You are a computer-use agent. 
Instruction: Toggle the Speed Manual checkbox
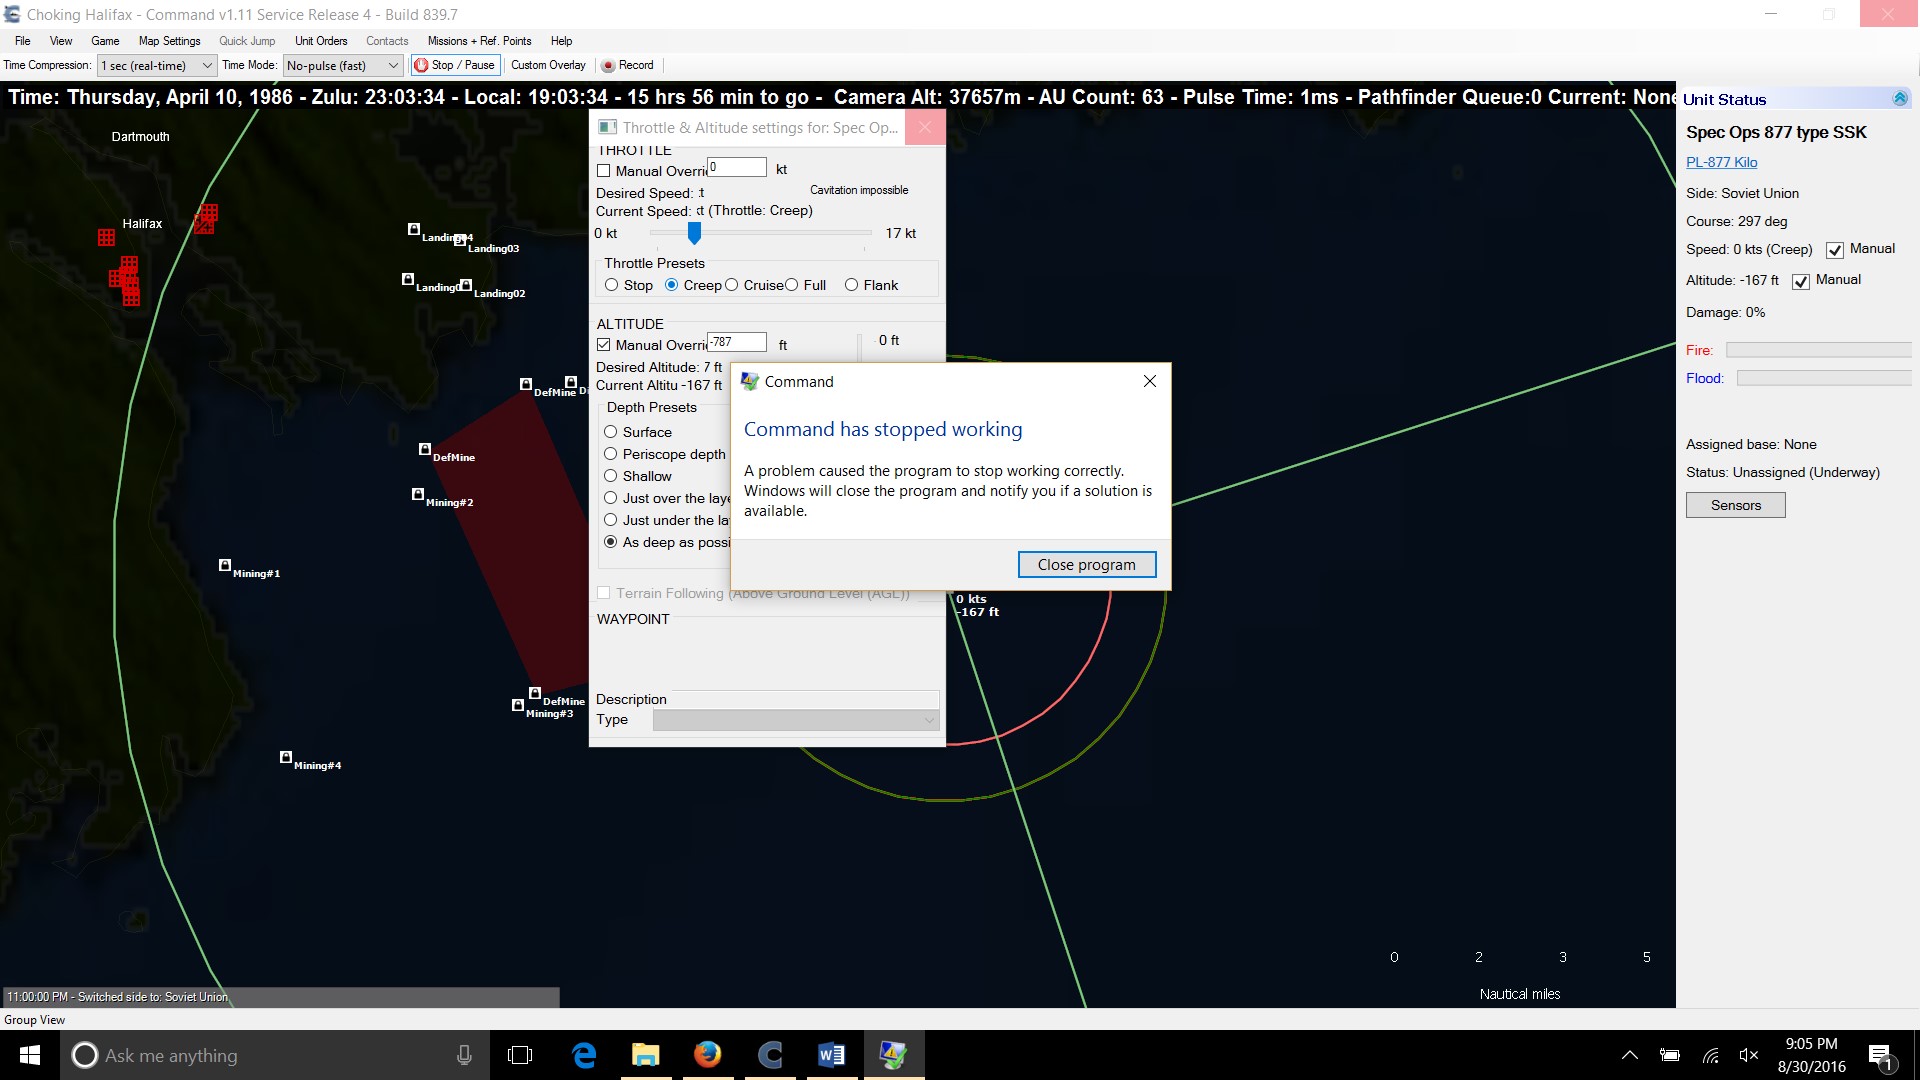(1835, 250)
